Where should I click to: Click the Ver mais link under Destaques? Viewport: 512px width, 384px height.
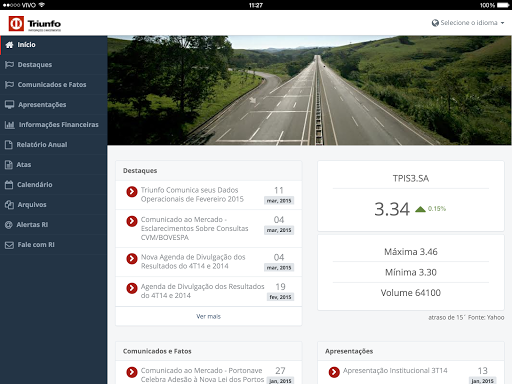[x=208, y=316]
